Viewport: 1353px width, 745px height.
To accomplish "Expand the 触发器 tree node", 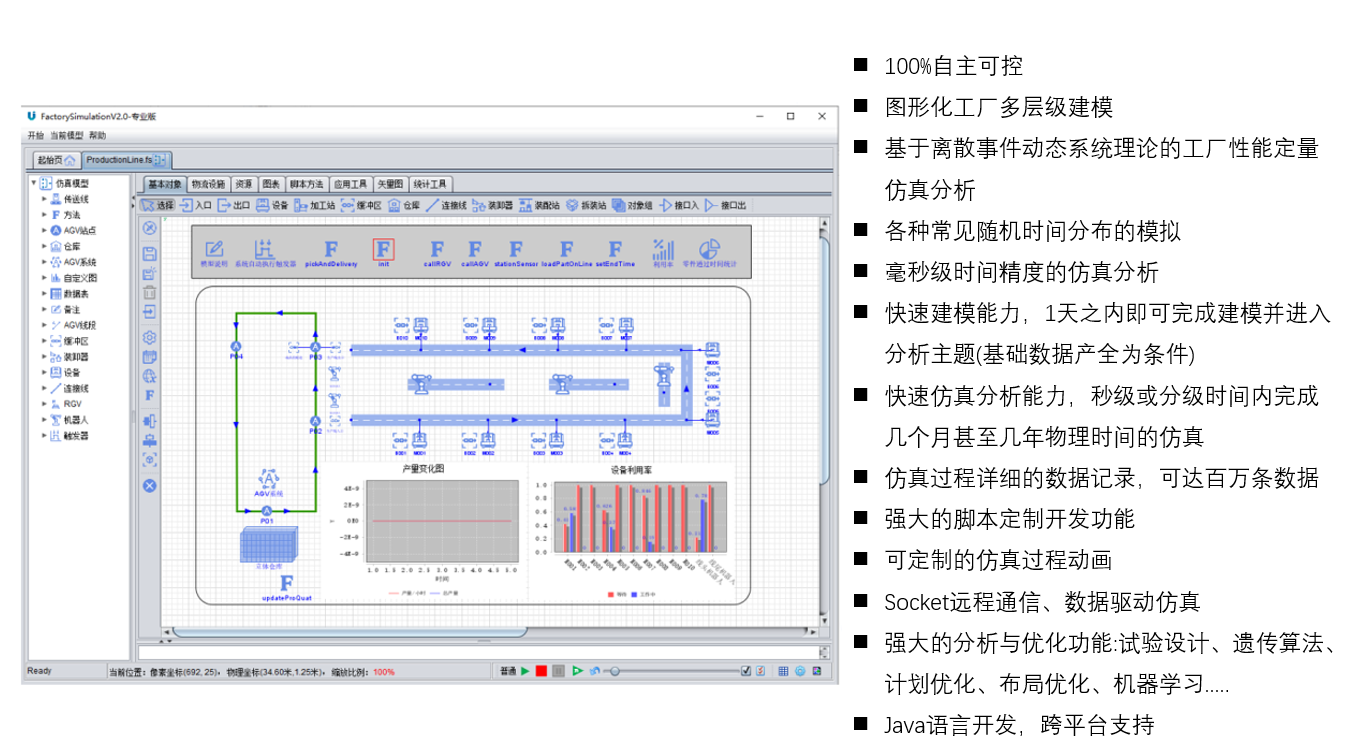I will click(x=44, y=436).
